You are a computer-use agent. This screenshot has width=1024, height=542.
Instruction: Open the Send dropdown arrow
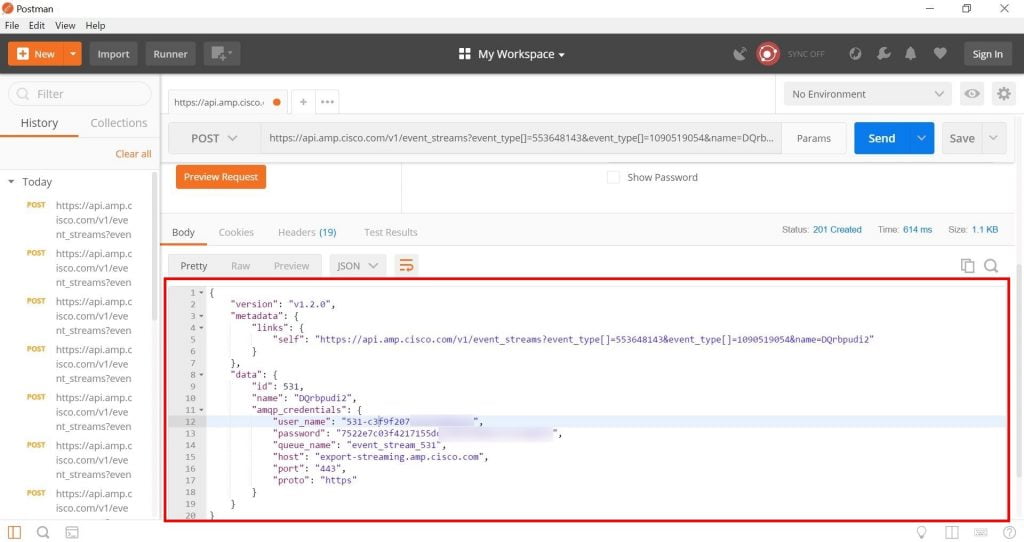921,138
